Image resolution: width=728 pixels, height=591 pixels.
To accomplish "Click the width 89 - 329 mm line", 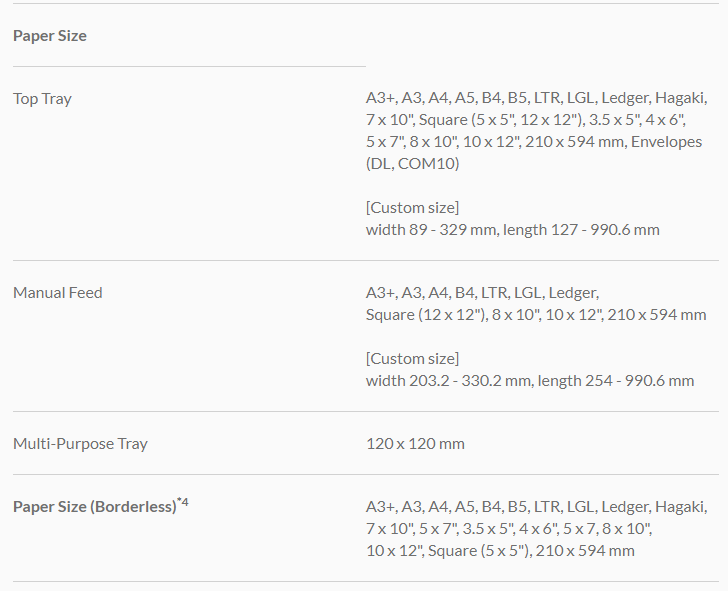I will click(512, 229).
